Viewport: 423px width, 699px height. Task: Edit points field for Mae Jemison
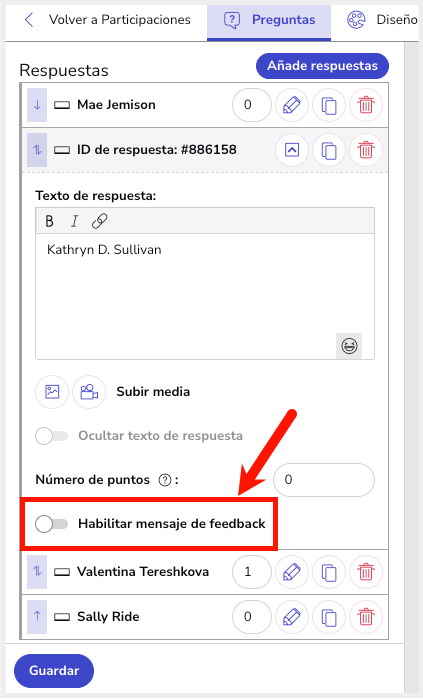coord(252,105)
